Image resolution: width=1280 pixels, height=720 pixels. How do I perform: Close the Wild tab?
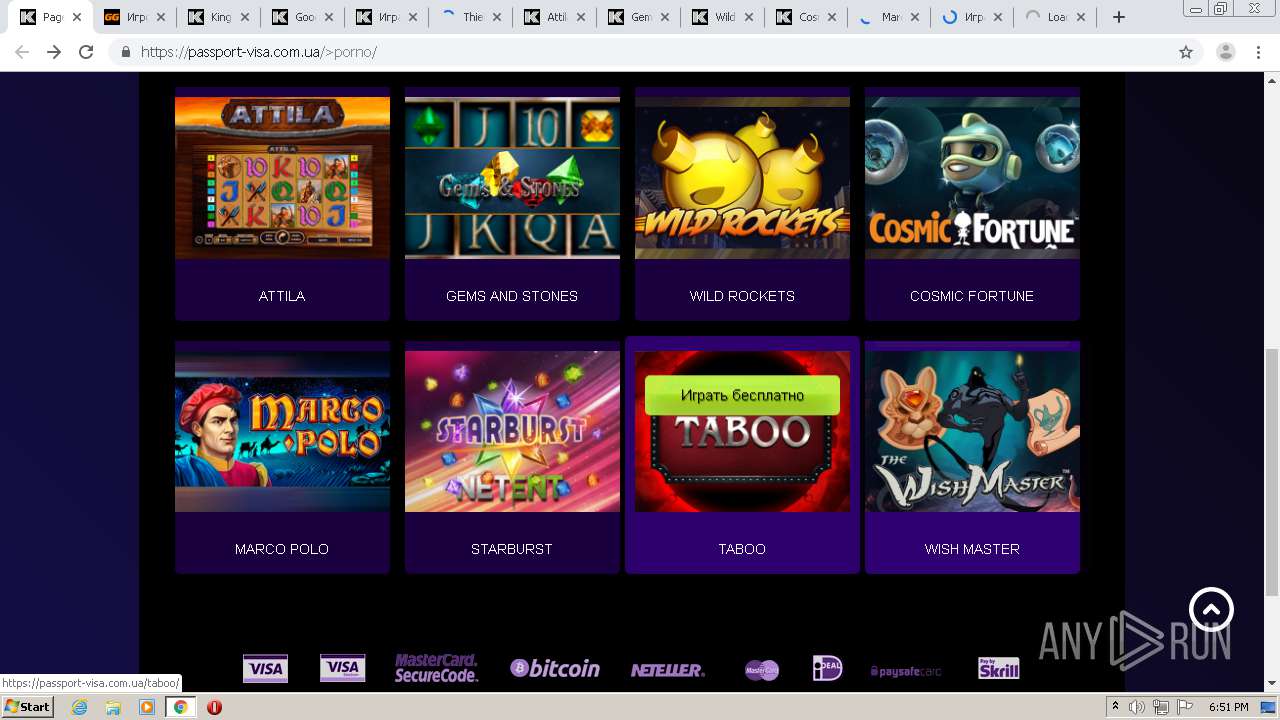click(x=749, y=17)
